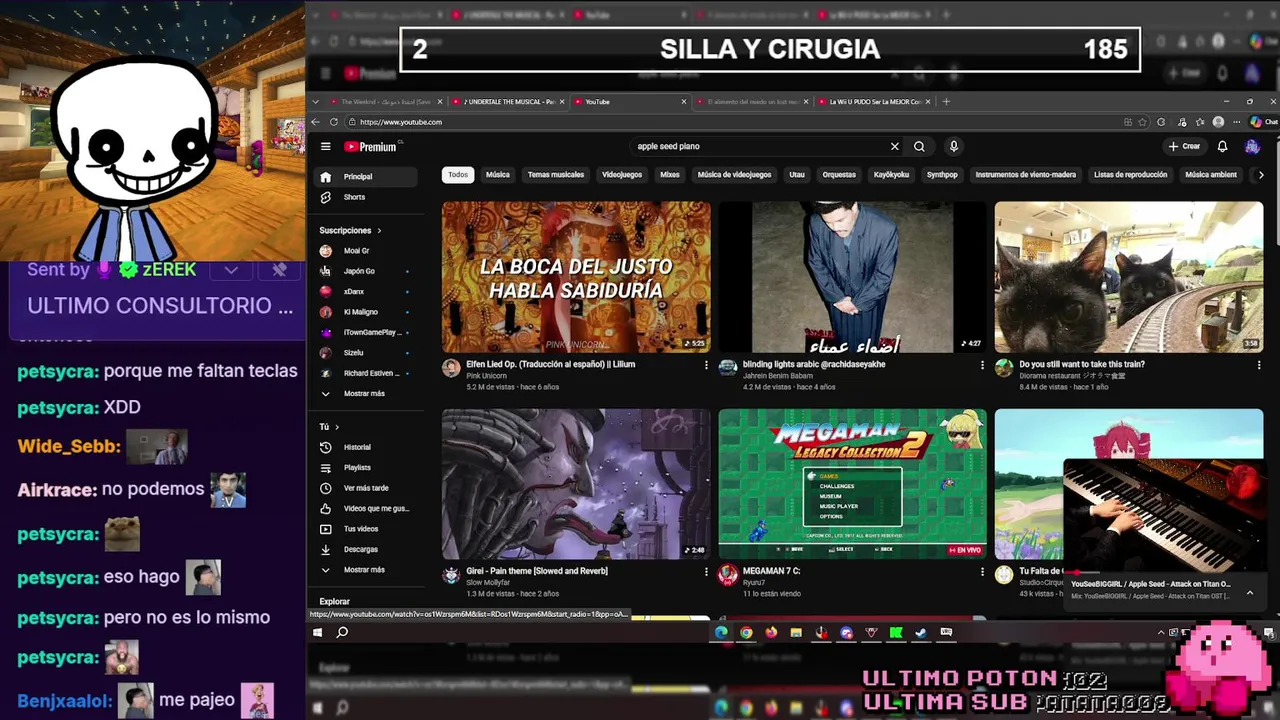Image resolution: width=1280 pixels, height=720 pixels.
Task: Open Videos que me gustan in sidebar
Action: (366, 508)
